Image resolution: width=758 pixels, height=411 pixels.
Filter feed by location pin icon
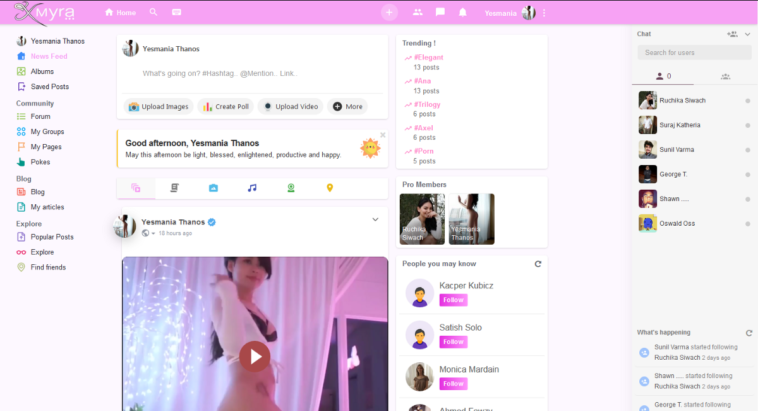329,188
